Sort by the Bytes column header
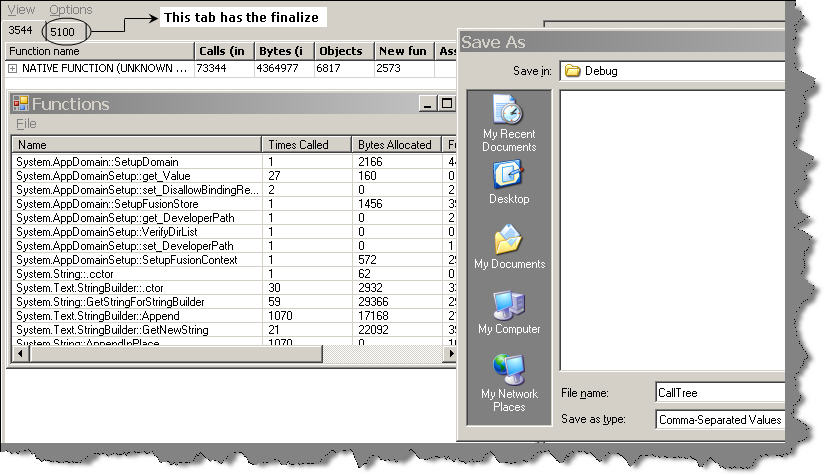 click(x=284, y=51)
